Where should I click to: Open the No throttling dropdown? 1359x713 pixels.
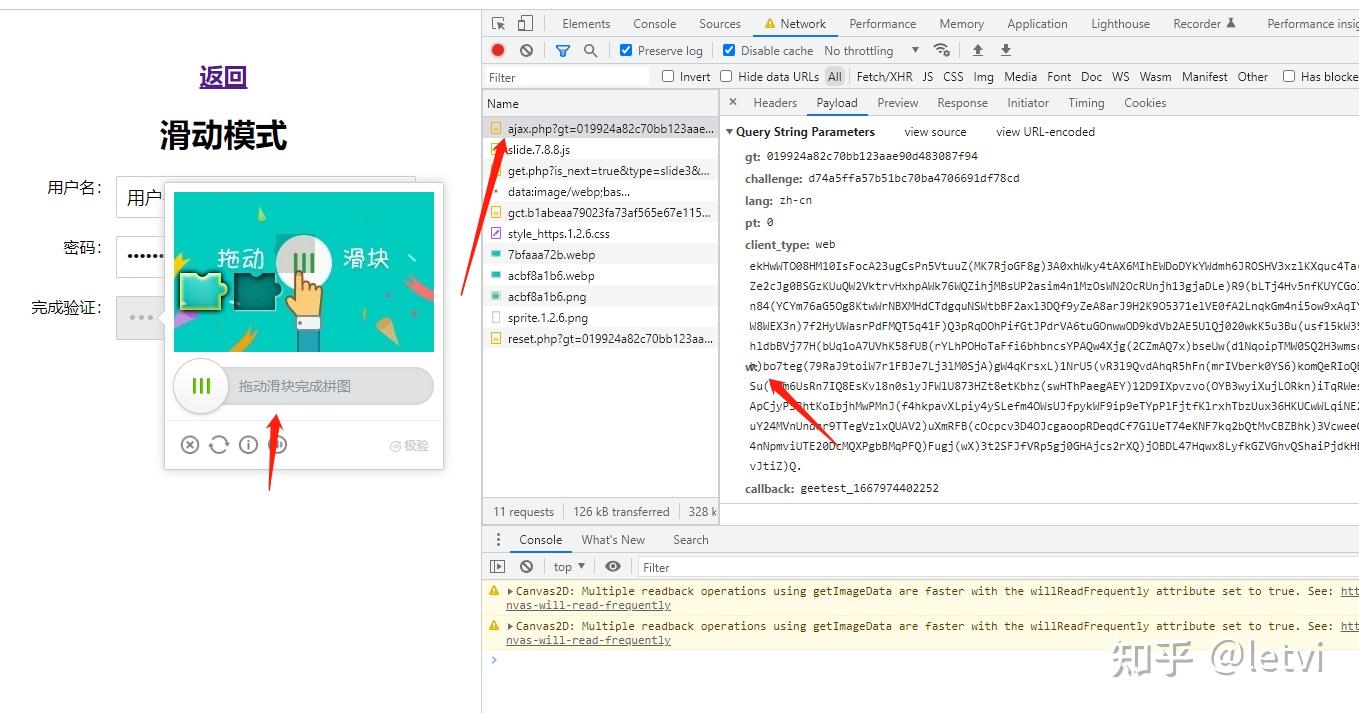pos(871,50)
